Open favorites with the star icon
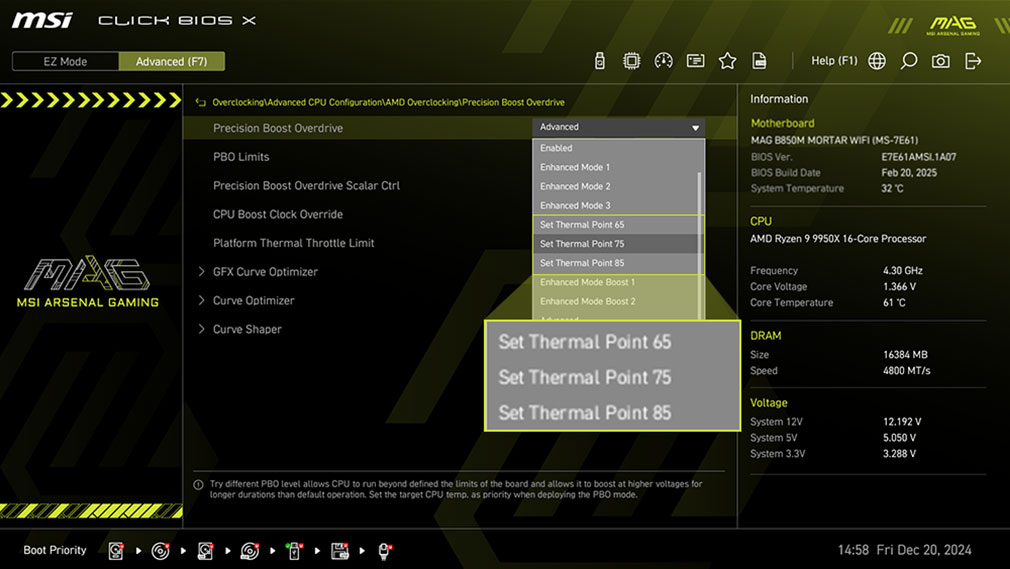1010x569 pixels. pos(728,61)
